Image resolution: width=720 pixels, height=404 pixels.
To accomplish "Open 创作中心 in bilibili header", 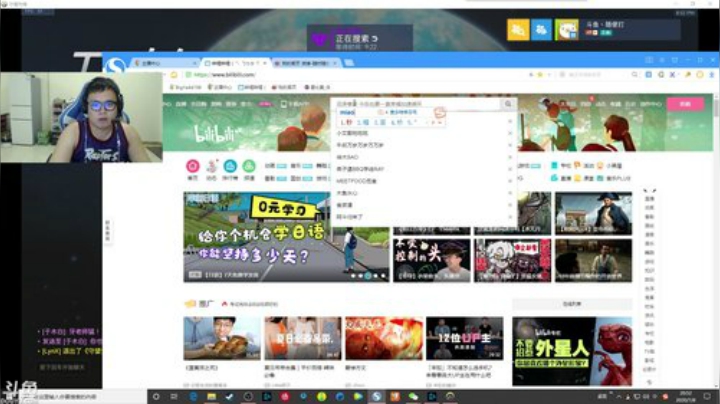I will [651, 104].
